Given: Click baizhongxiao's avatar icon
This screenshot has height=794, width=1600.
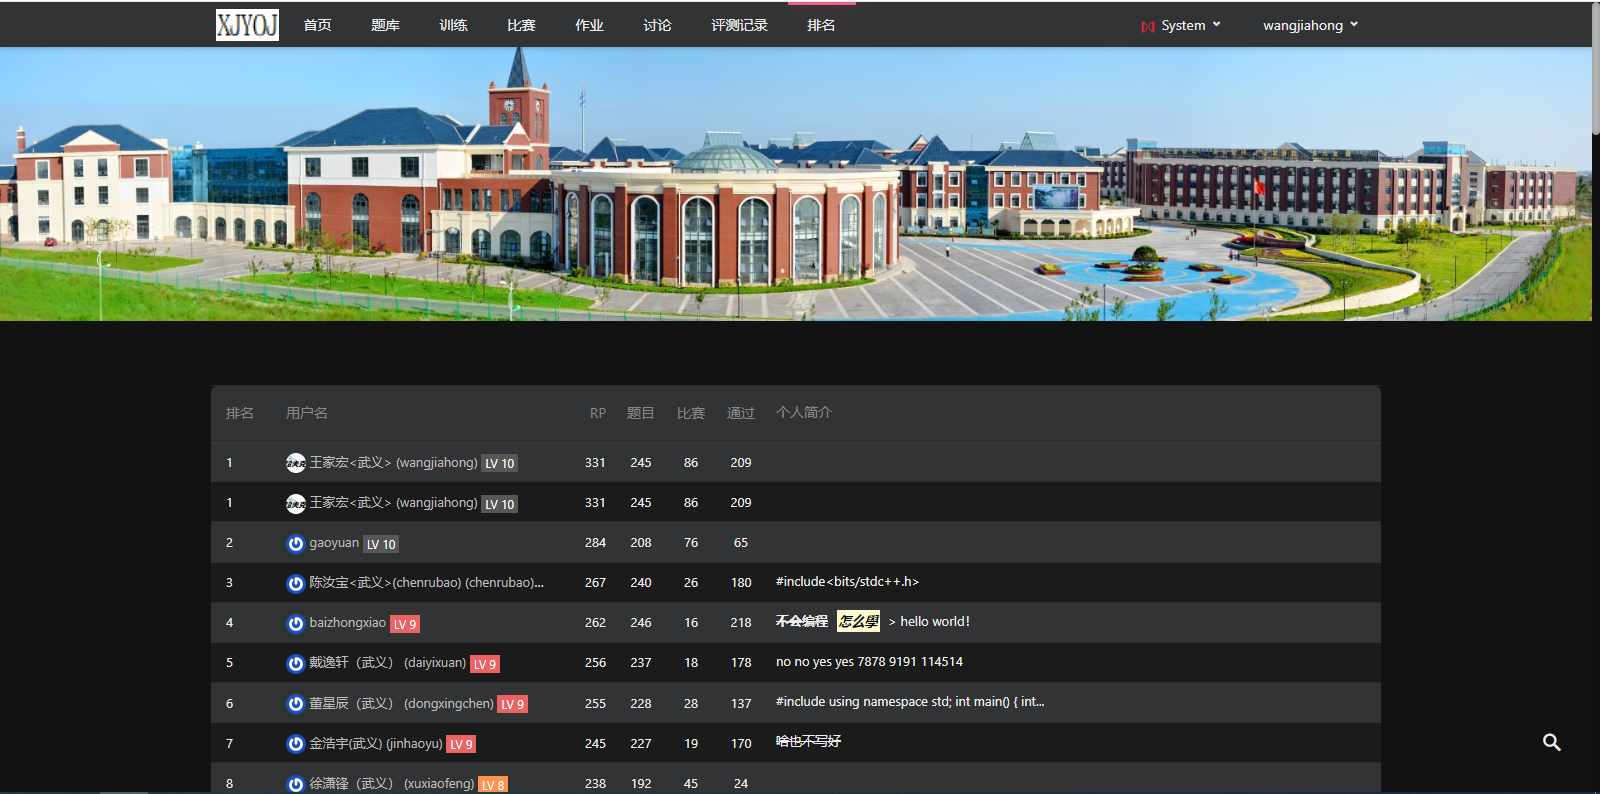Looking at the screenshot, I should pyautogui.click(x=295, y=623).
